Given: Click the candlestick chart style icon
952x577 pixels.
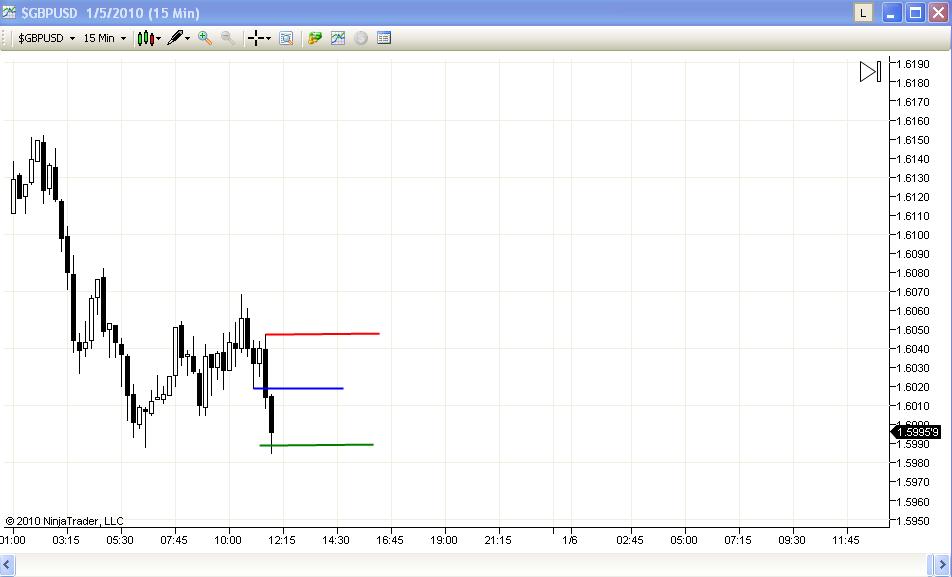Looking at the screenshot, I should click(x=145, y=38).
